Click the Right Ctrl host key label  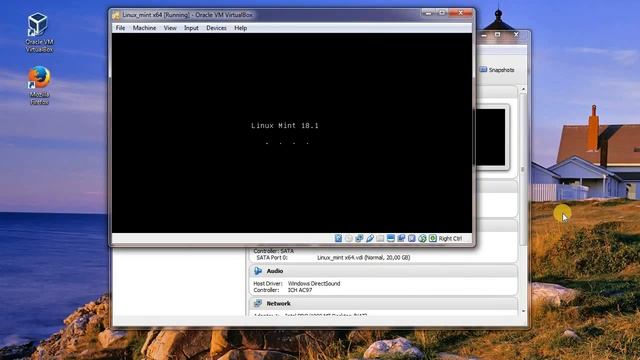(451, 238)
